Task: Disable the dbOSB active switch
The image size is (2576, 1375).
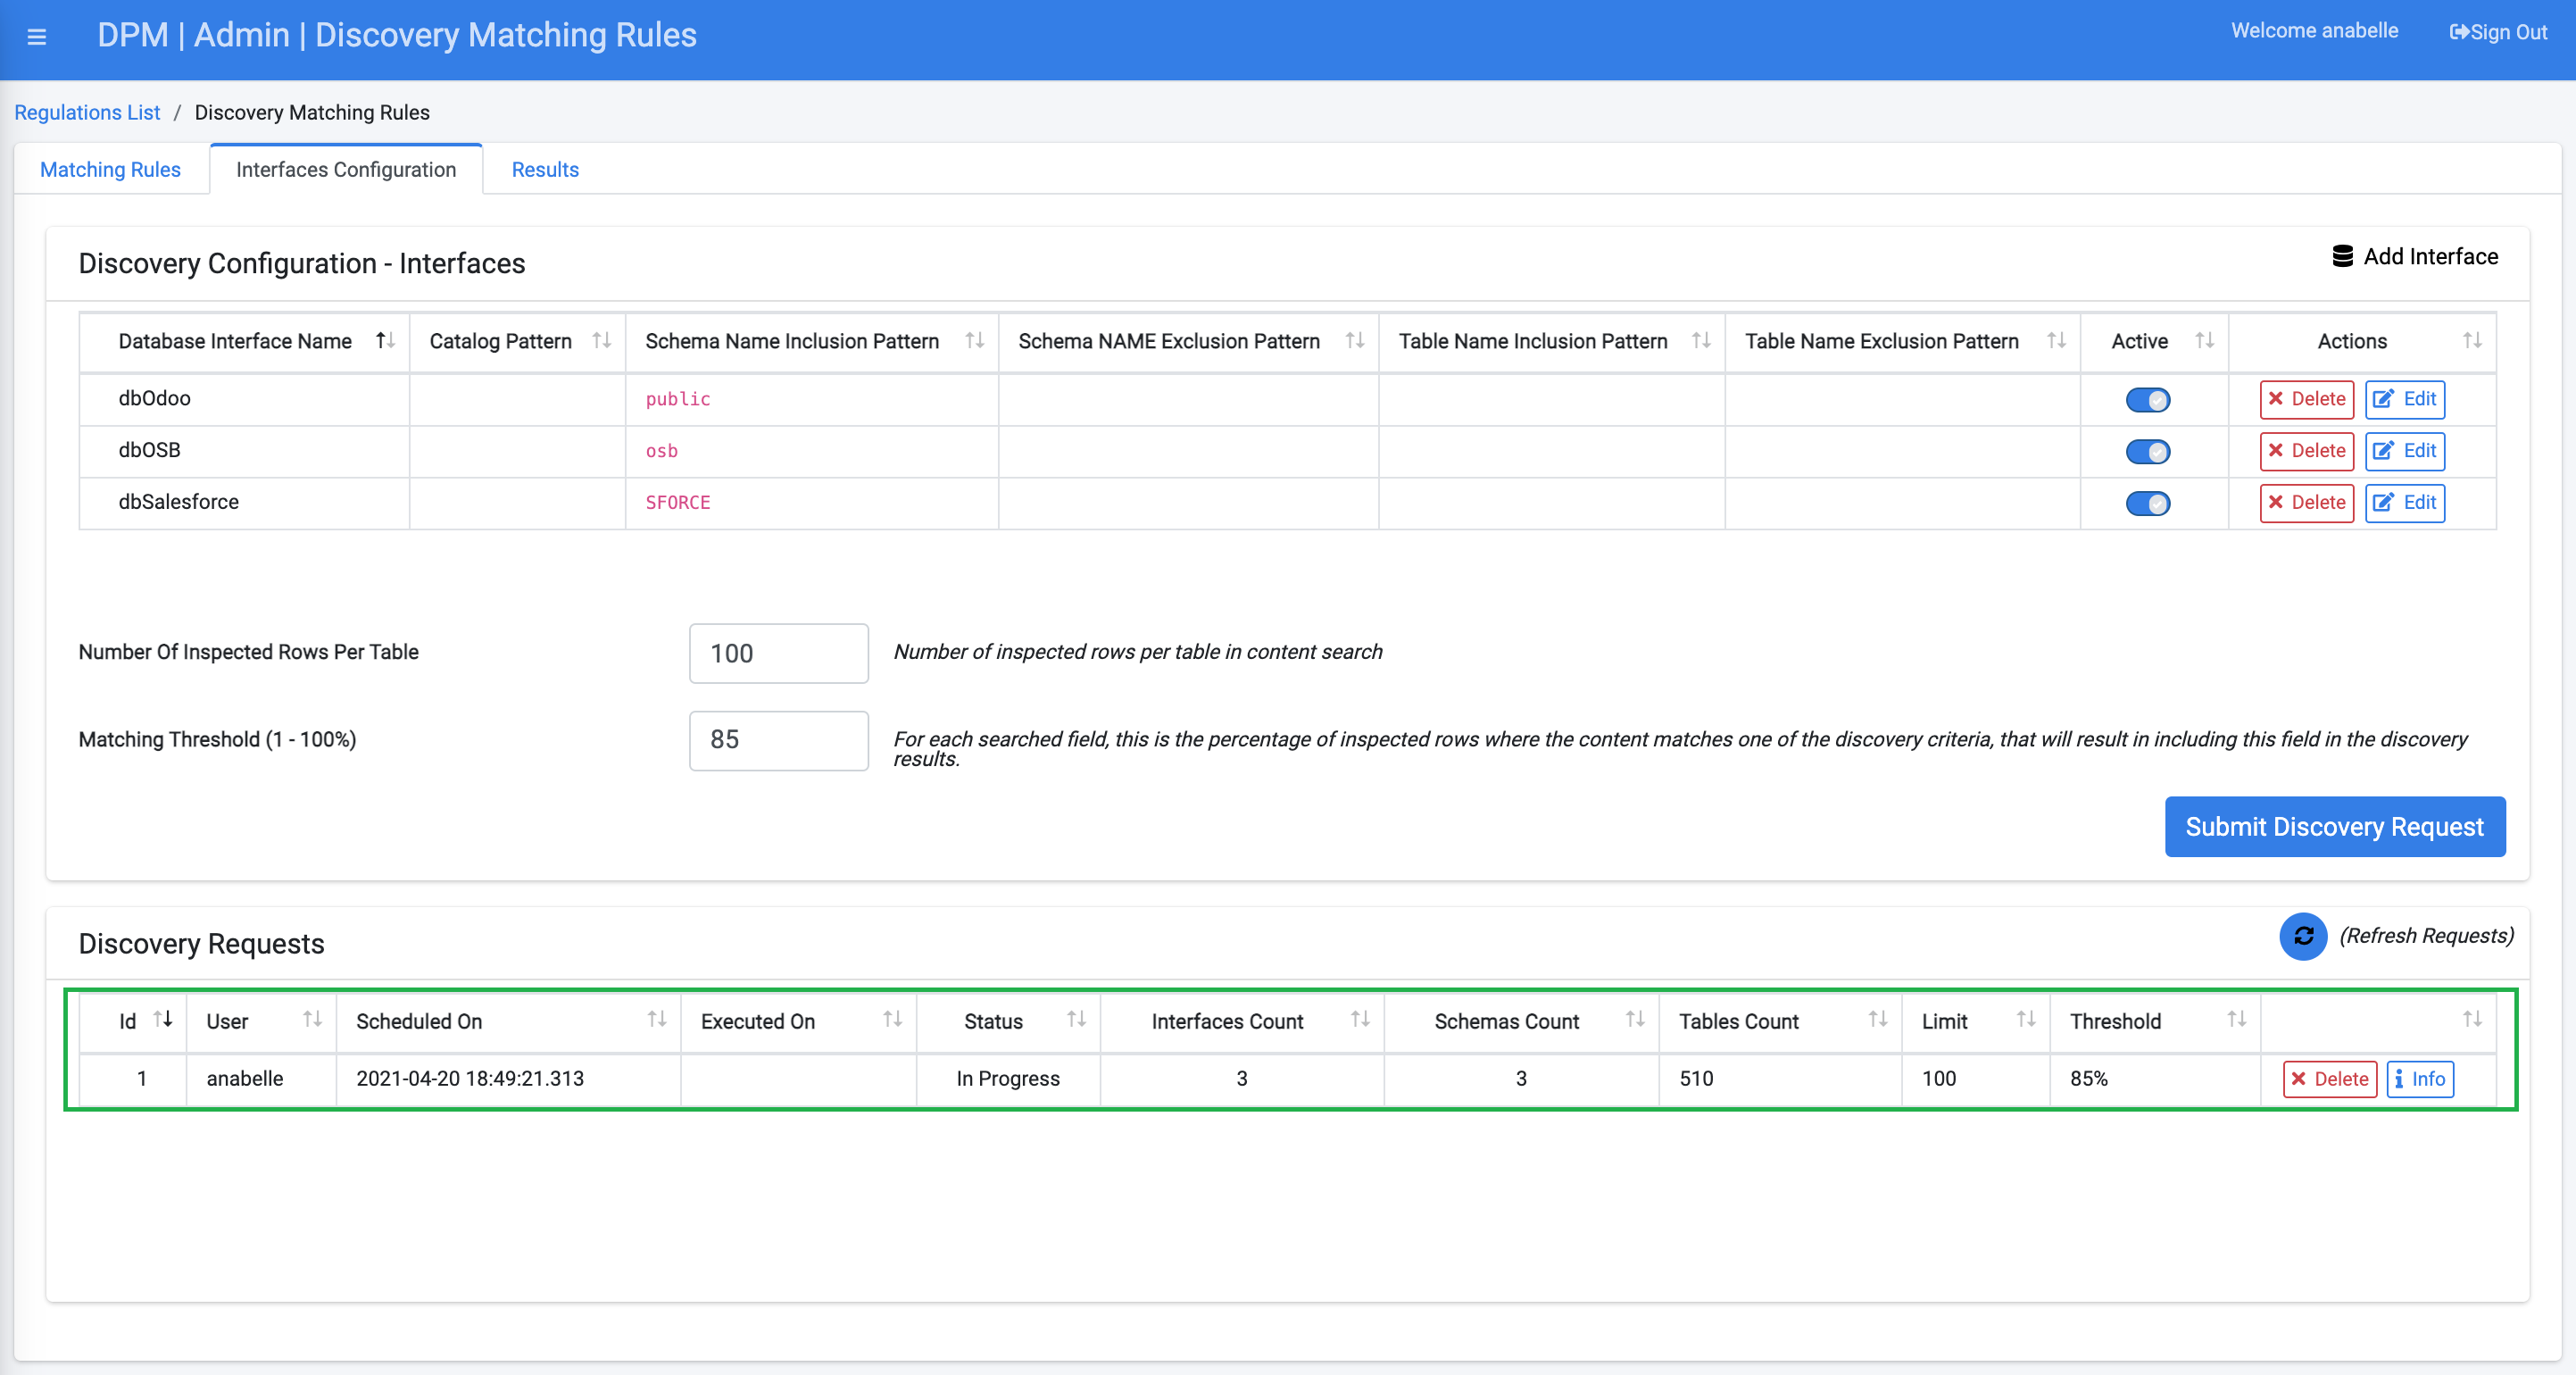Action: tap(2147, 452)
